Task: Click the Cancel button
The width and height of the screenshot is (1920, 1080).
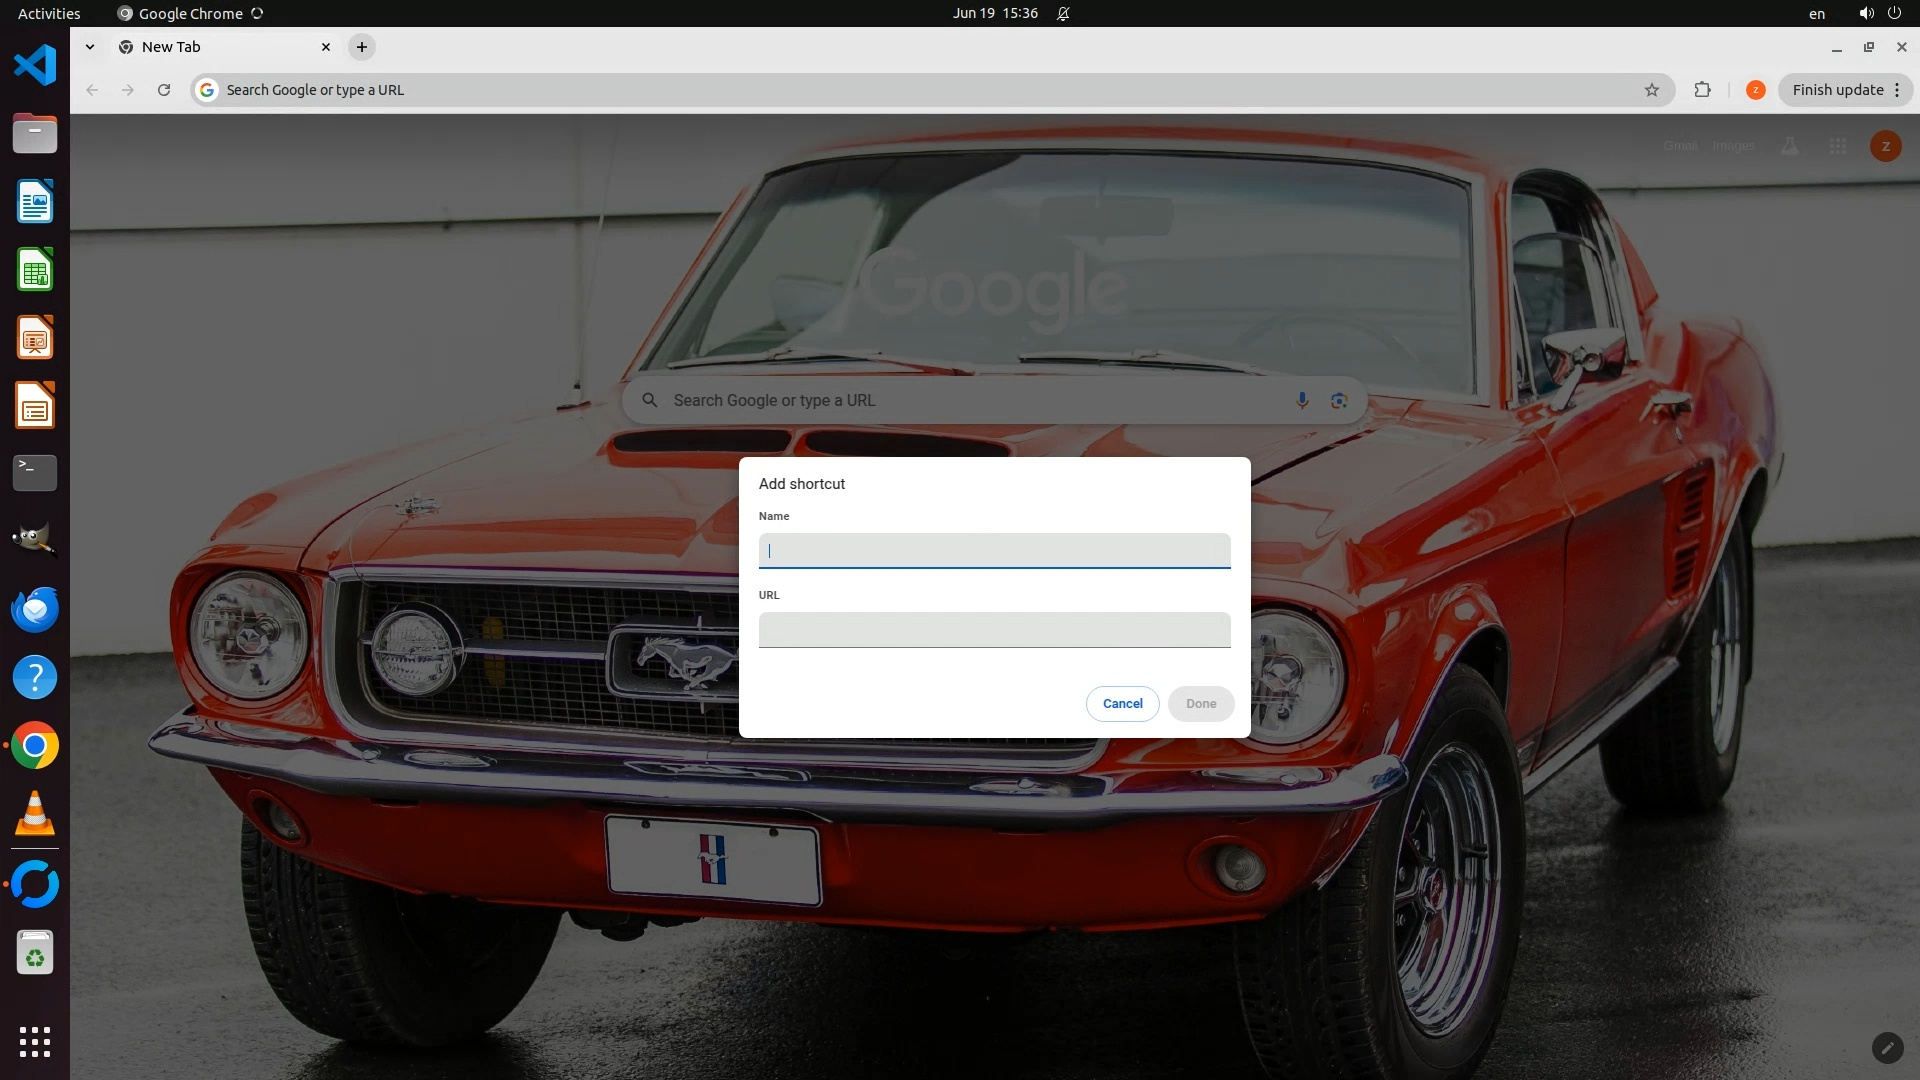Action: point(1122,703)
